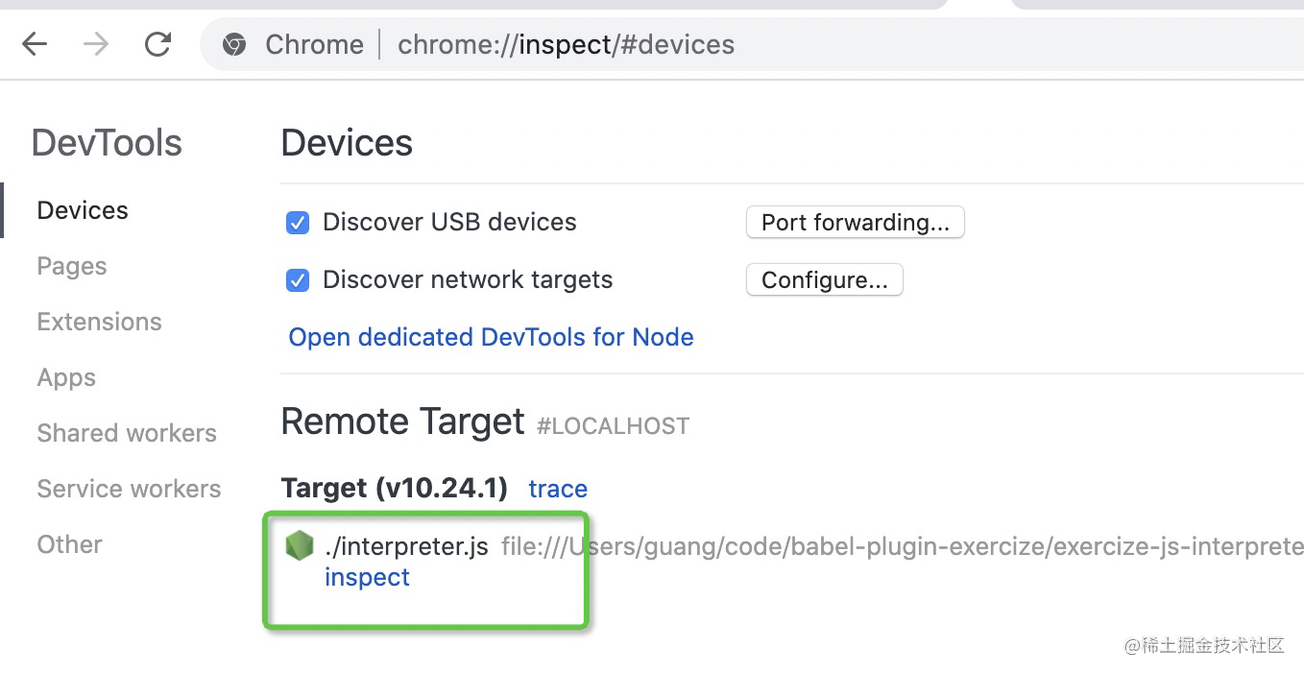Click the trace link

pos(558,489)
